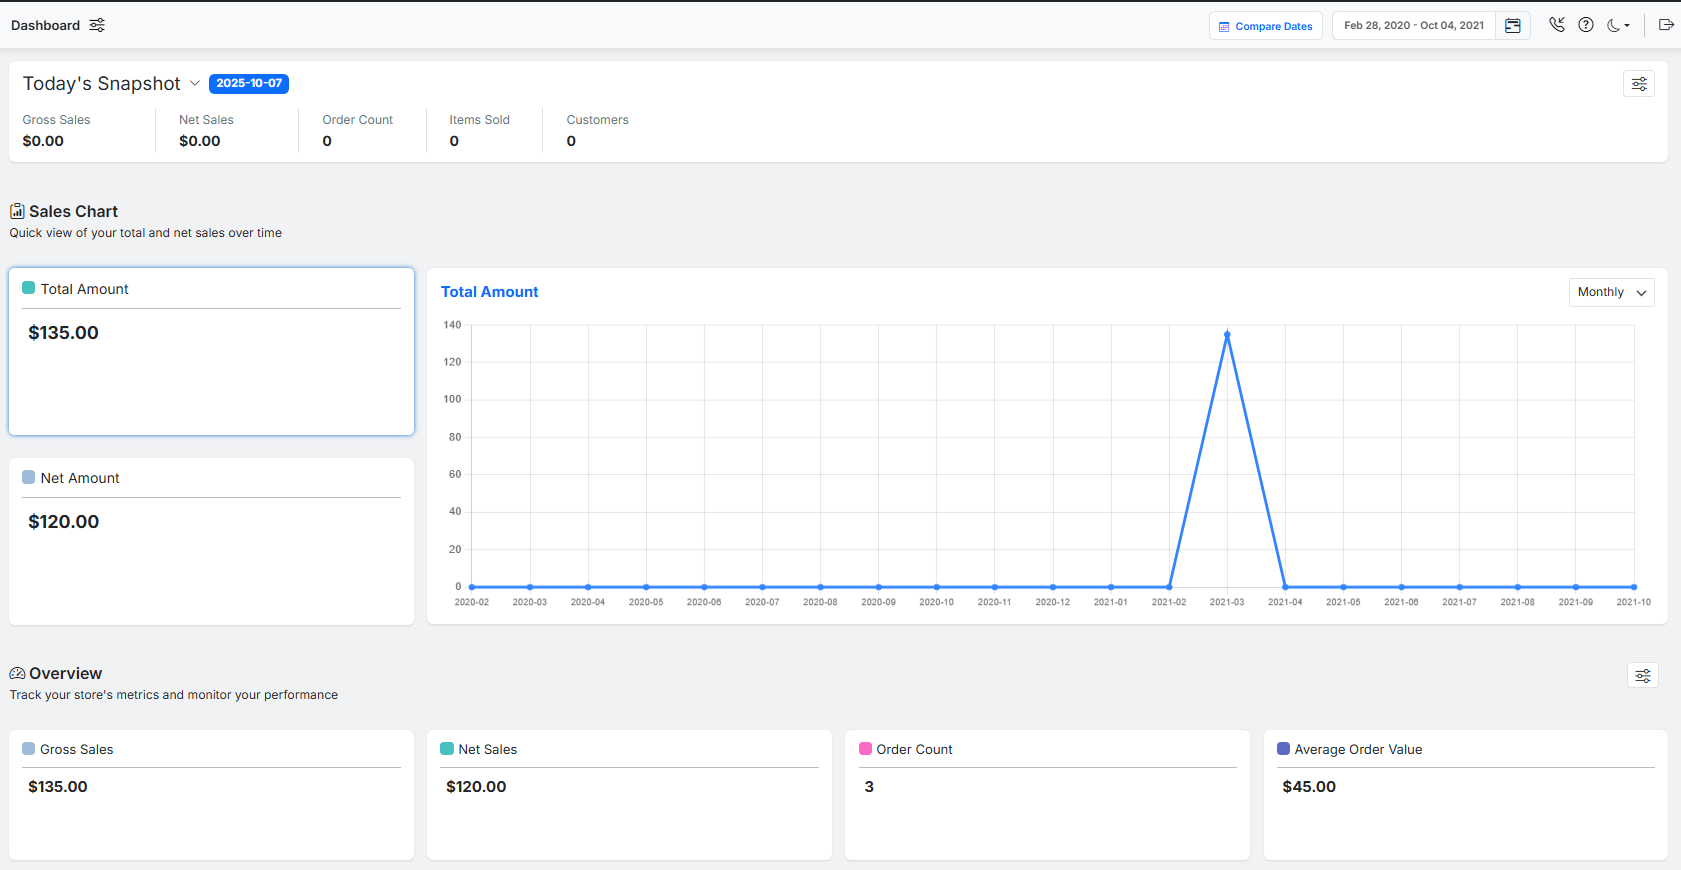Click the Overview Gross Sales card

pyautogui.click(x=212, y=795)
